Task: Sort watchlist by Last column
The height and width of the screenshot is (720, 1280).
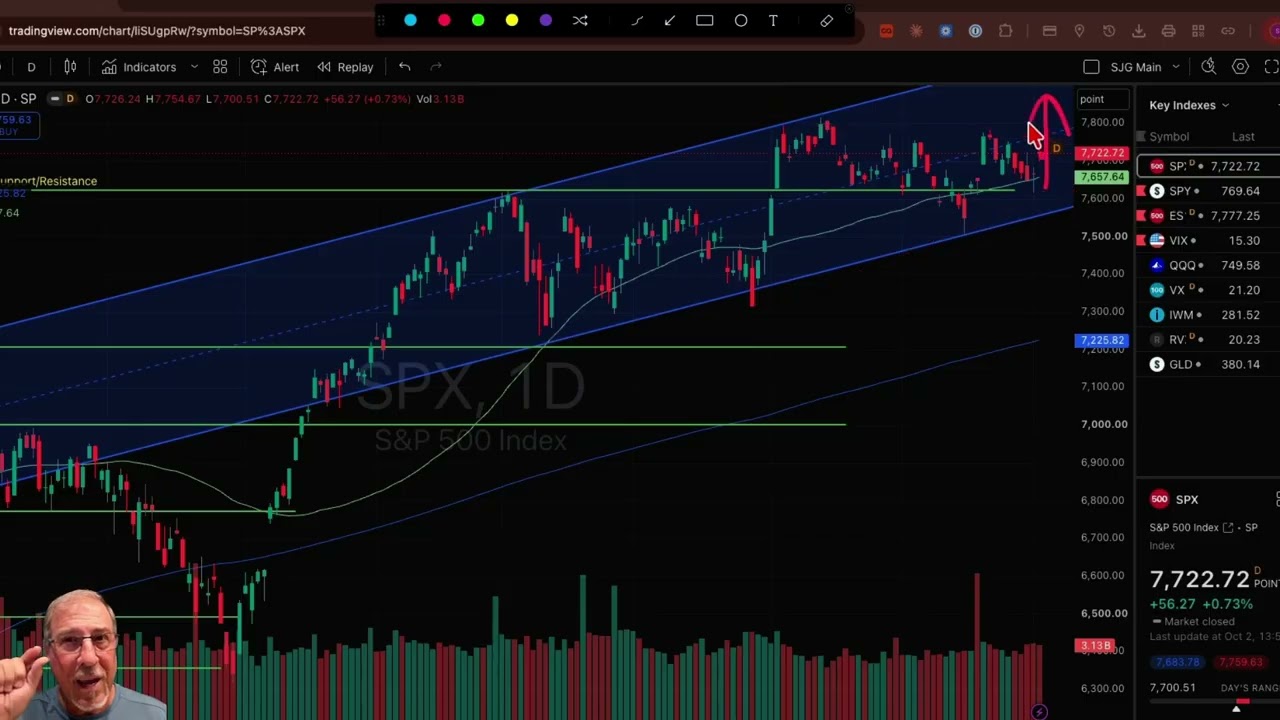Action: pos(1243,137)
